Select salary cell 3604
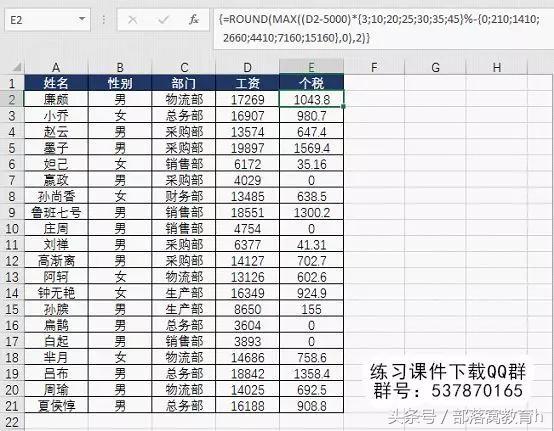Image resolution: width=554 pixels, height=431 pixels. click(247, 325)
